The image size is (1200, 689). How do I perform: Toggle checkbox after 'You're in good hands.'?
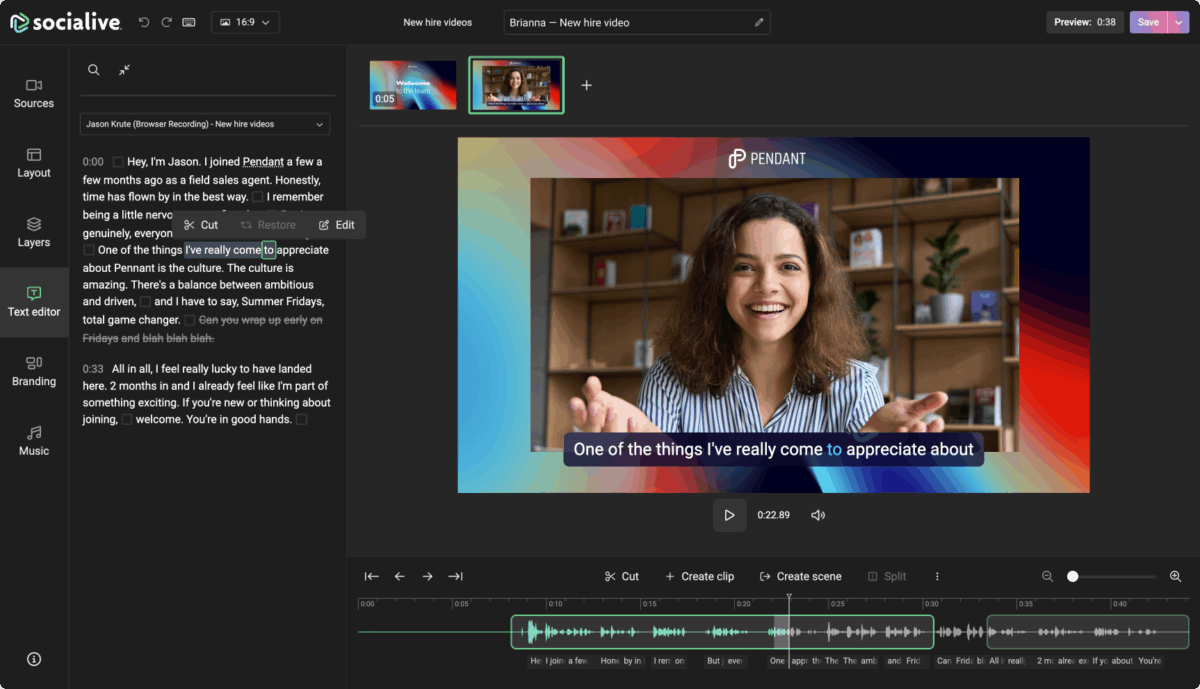pos(301,420)
